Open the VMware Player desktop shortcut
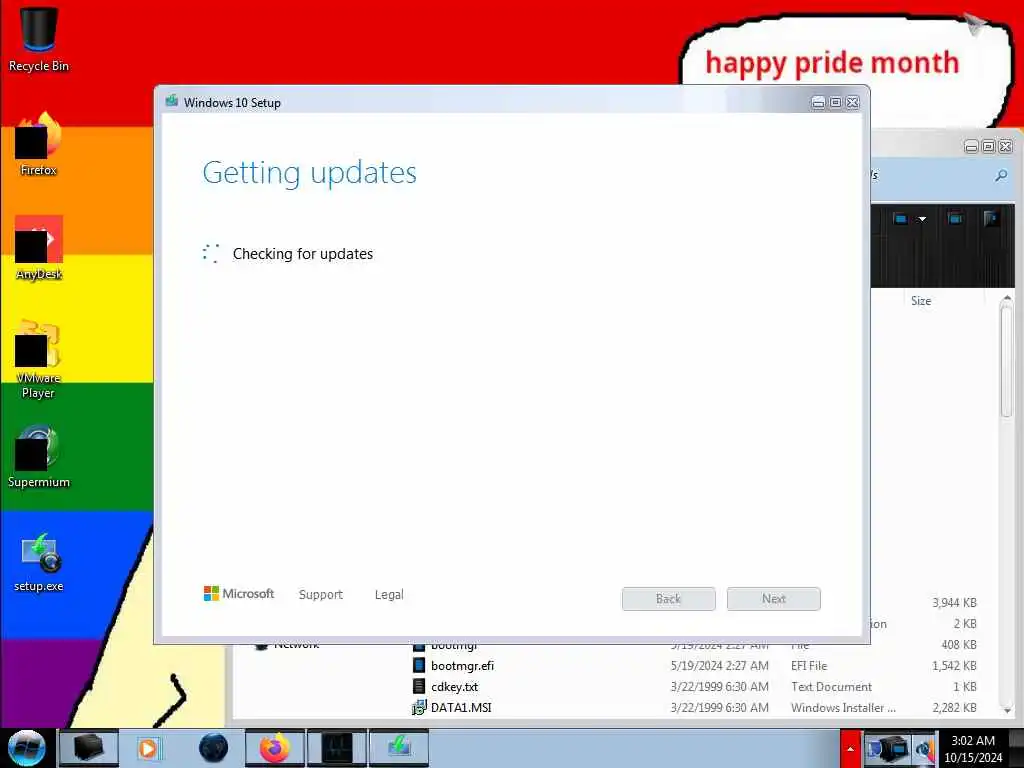Image resolution: width=1024 pixels, height=768 pixels. click(38, 359)
